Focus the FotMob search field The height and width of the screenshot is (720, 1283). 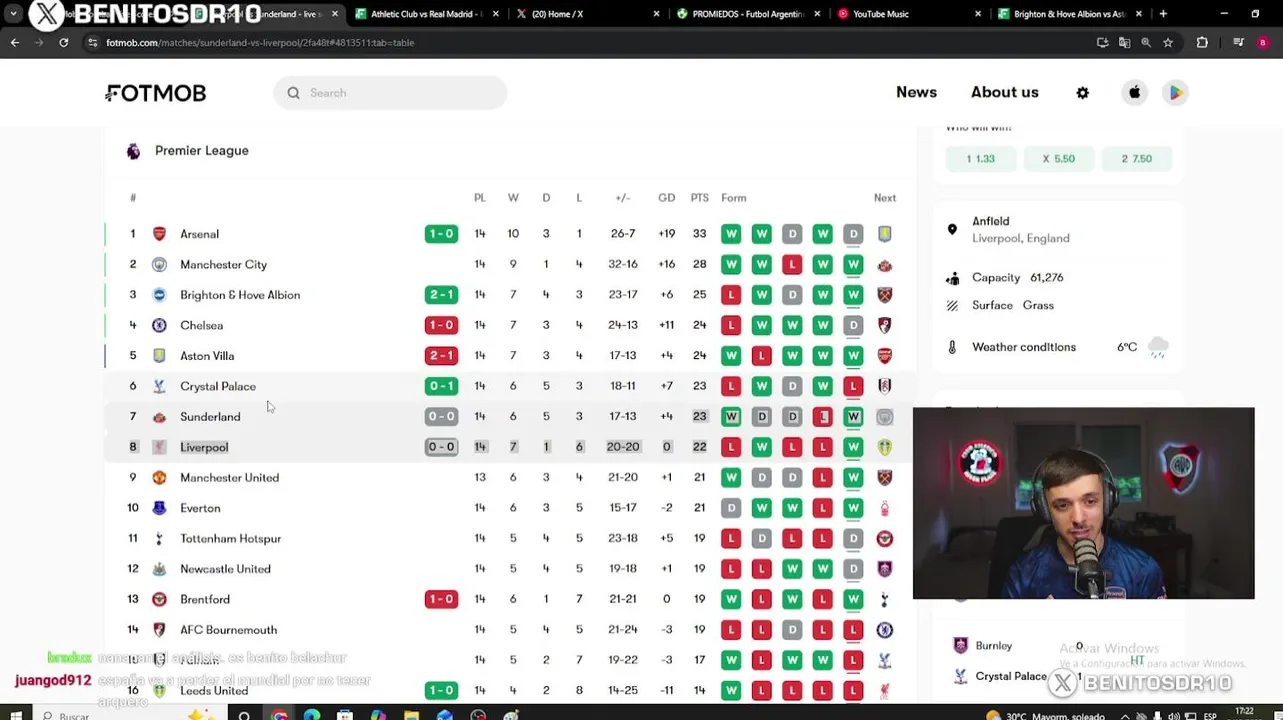pos(390,93)
